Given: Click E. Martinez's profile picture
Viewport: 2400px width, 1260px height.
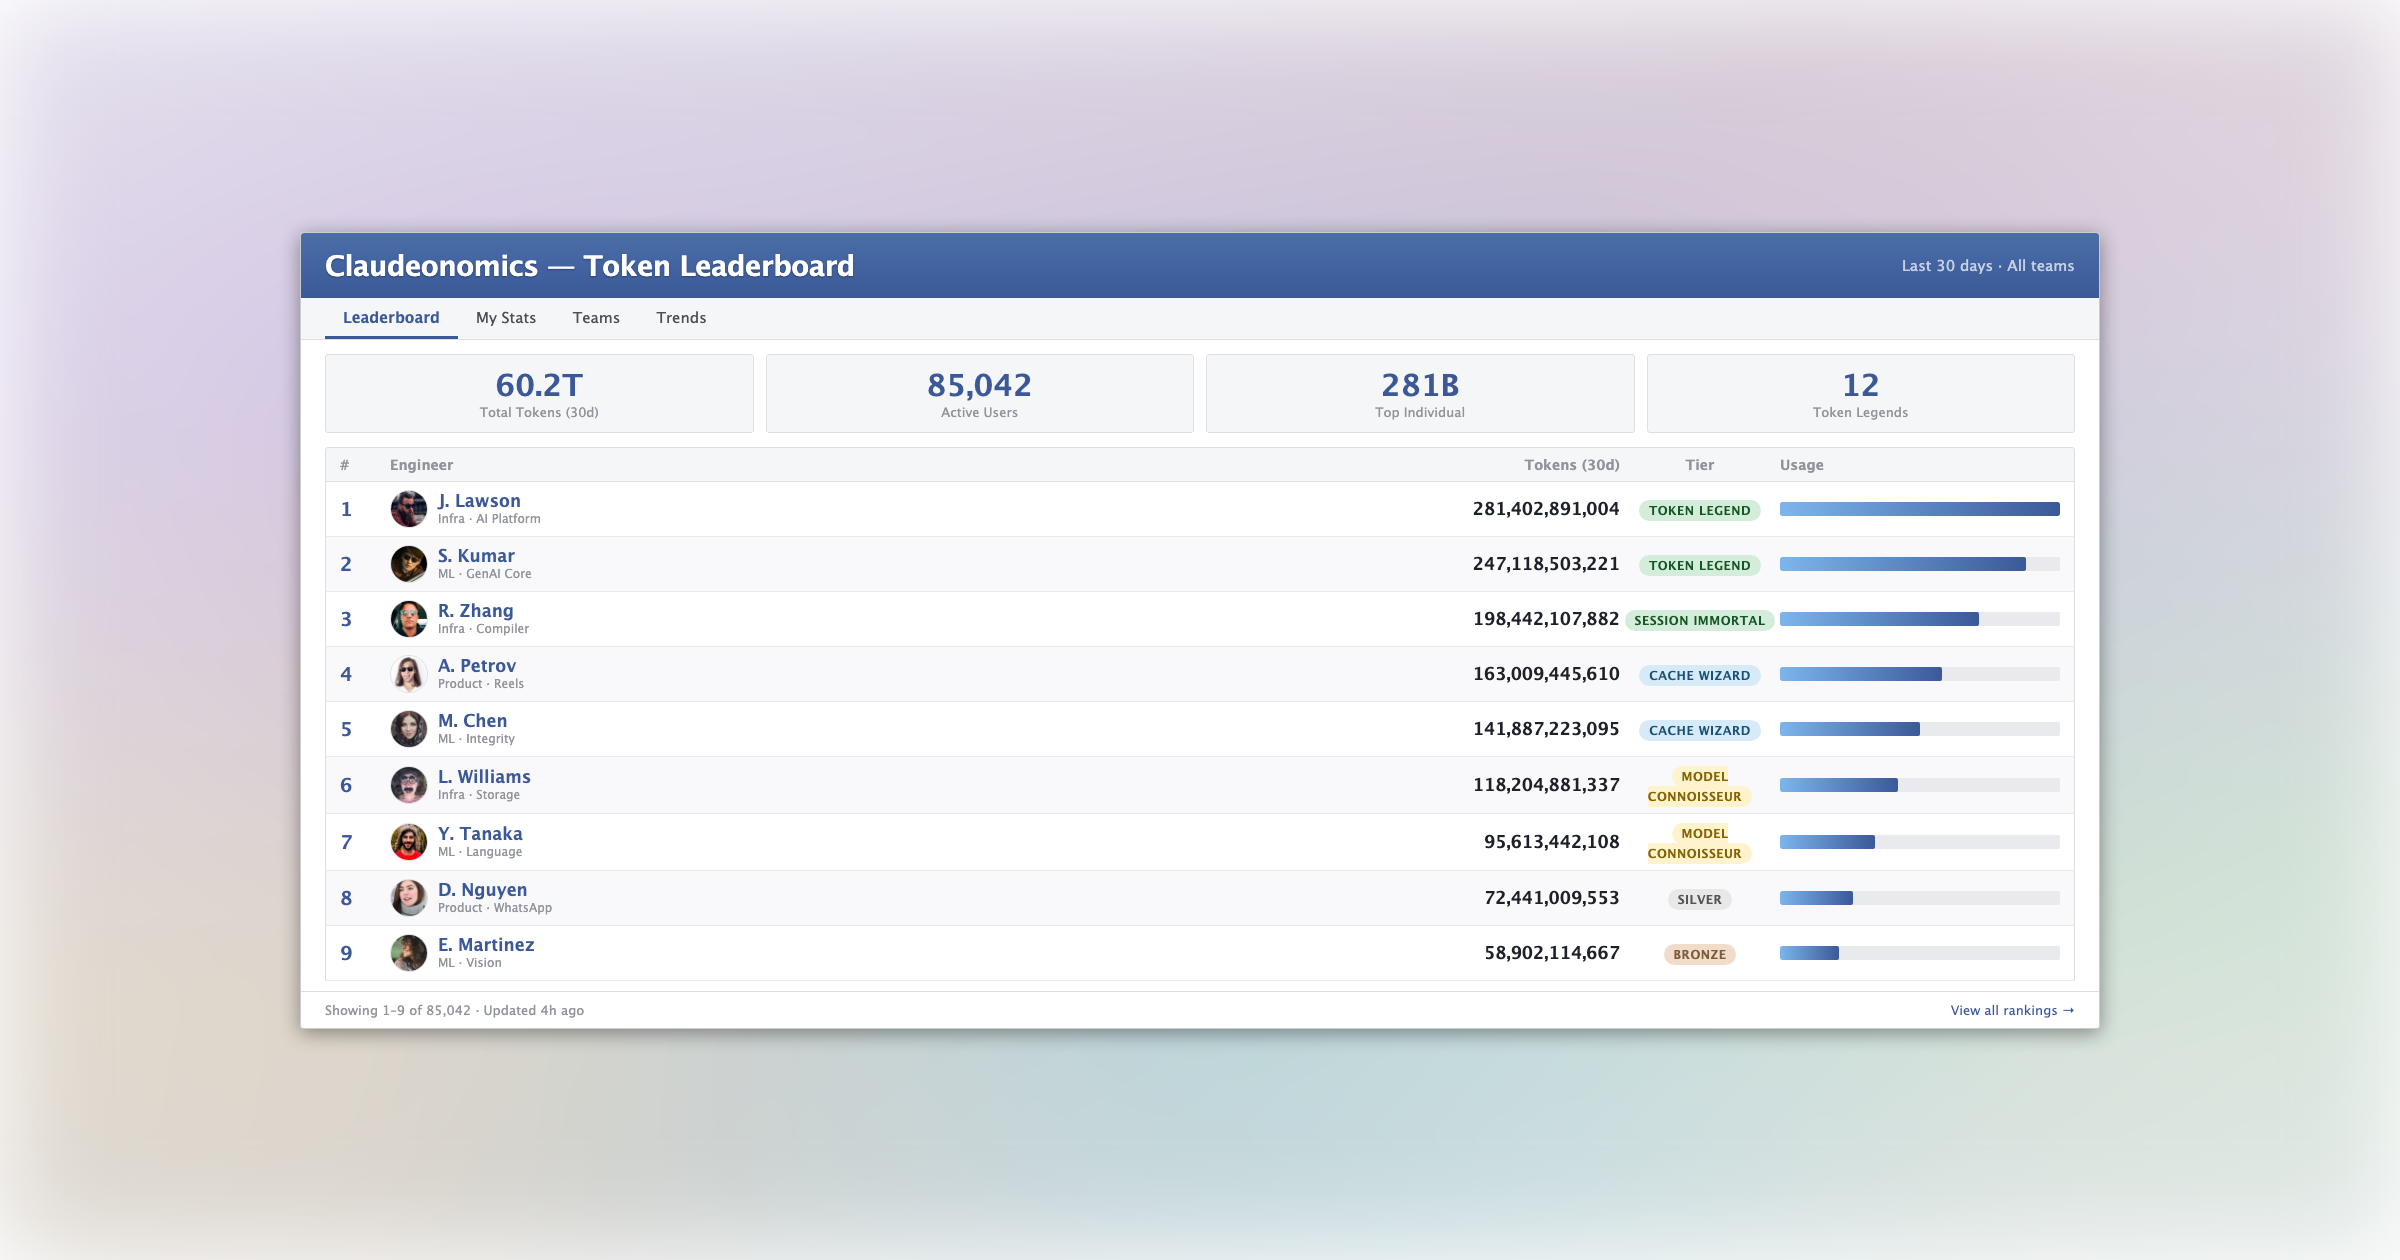Looking at the screenshot, I should (x=409, y=952).
